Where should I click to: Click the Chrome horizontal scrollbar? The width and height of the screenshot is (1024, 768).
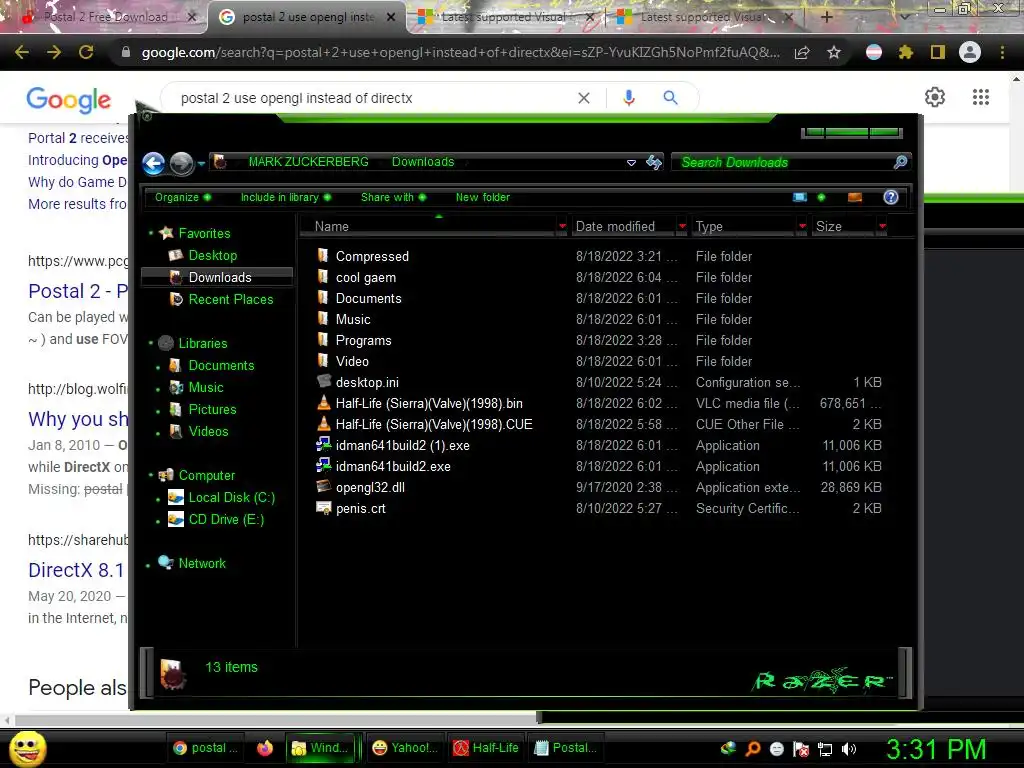click(x=276, y=720)
